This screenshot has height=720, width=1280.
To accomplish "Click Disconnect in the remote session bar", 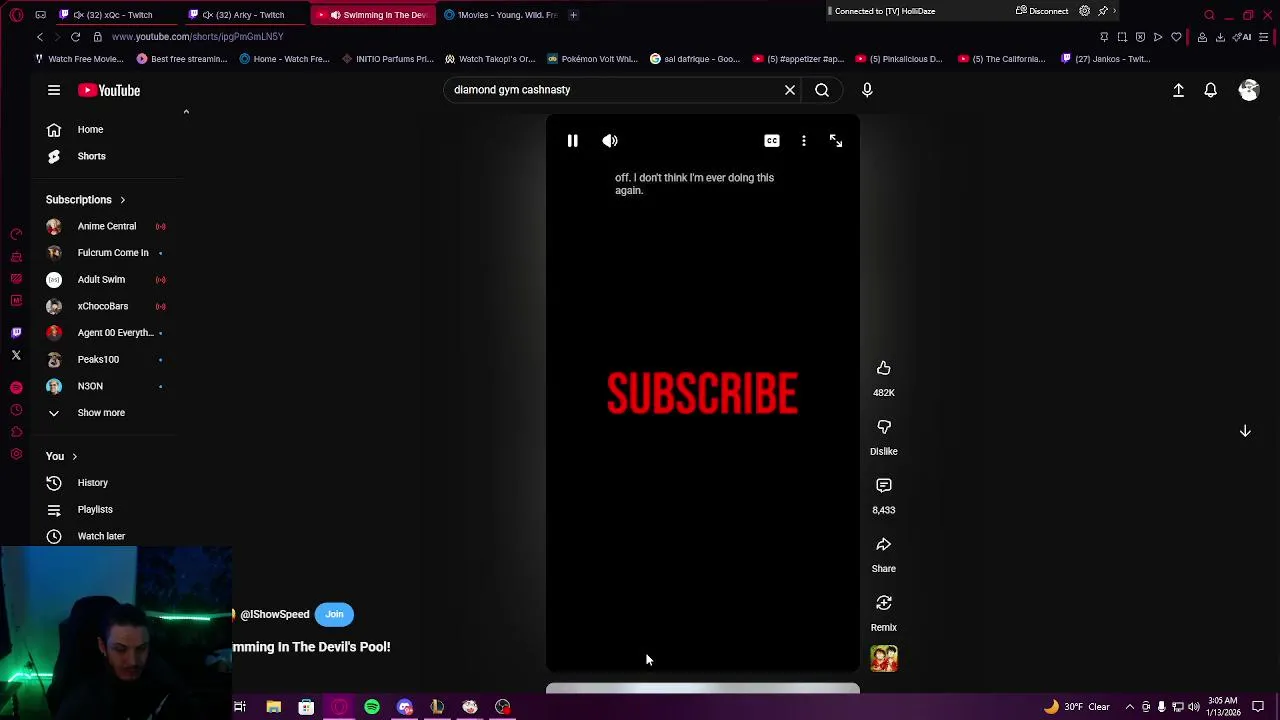I will click(1042, 11).
